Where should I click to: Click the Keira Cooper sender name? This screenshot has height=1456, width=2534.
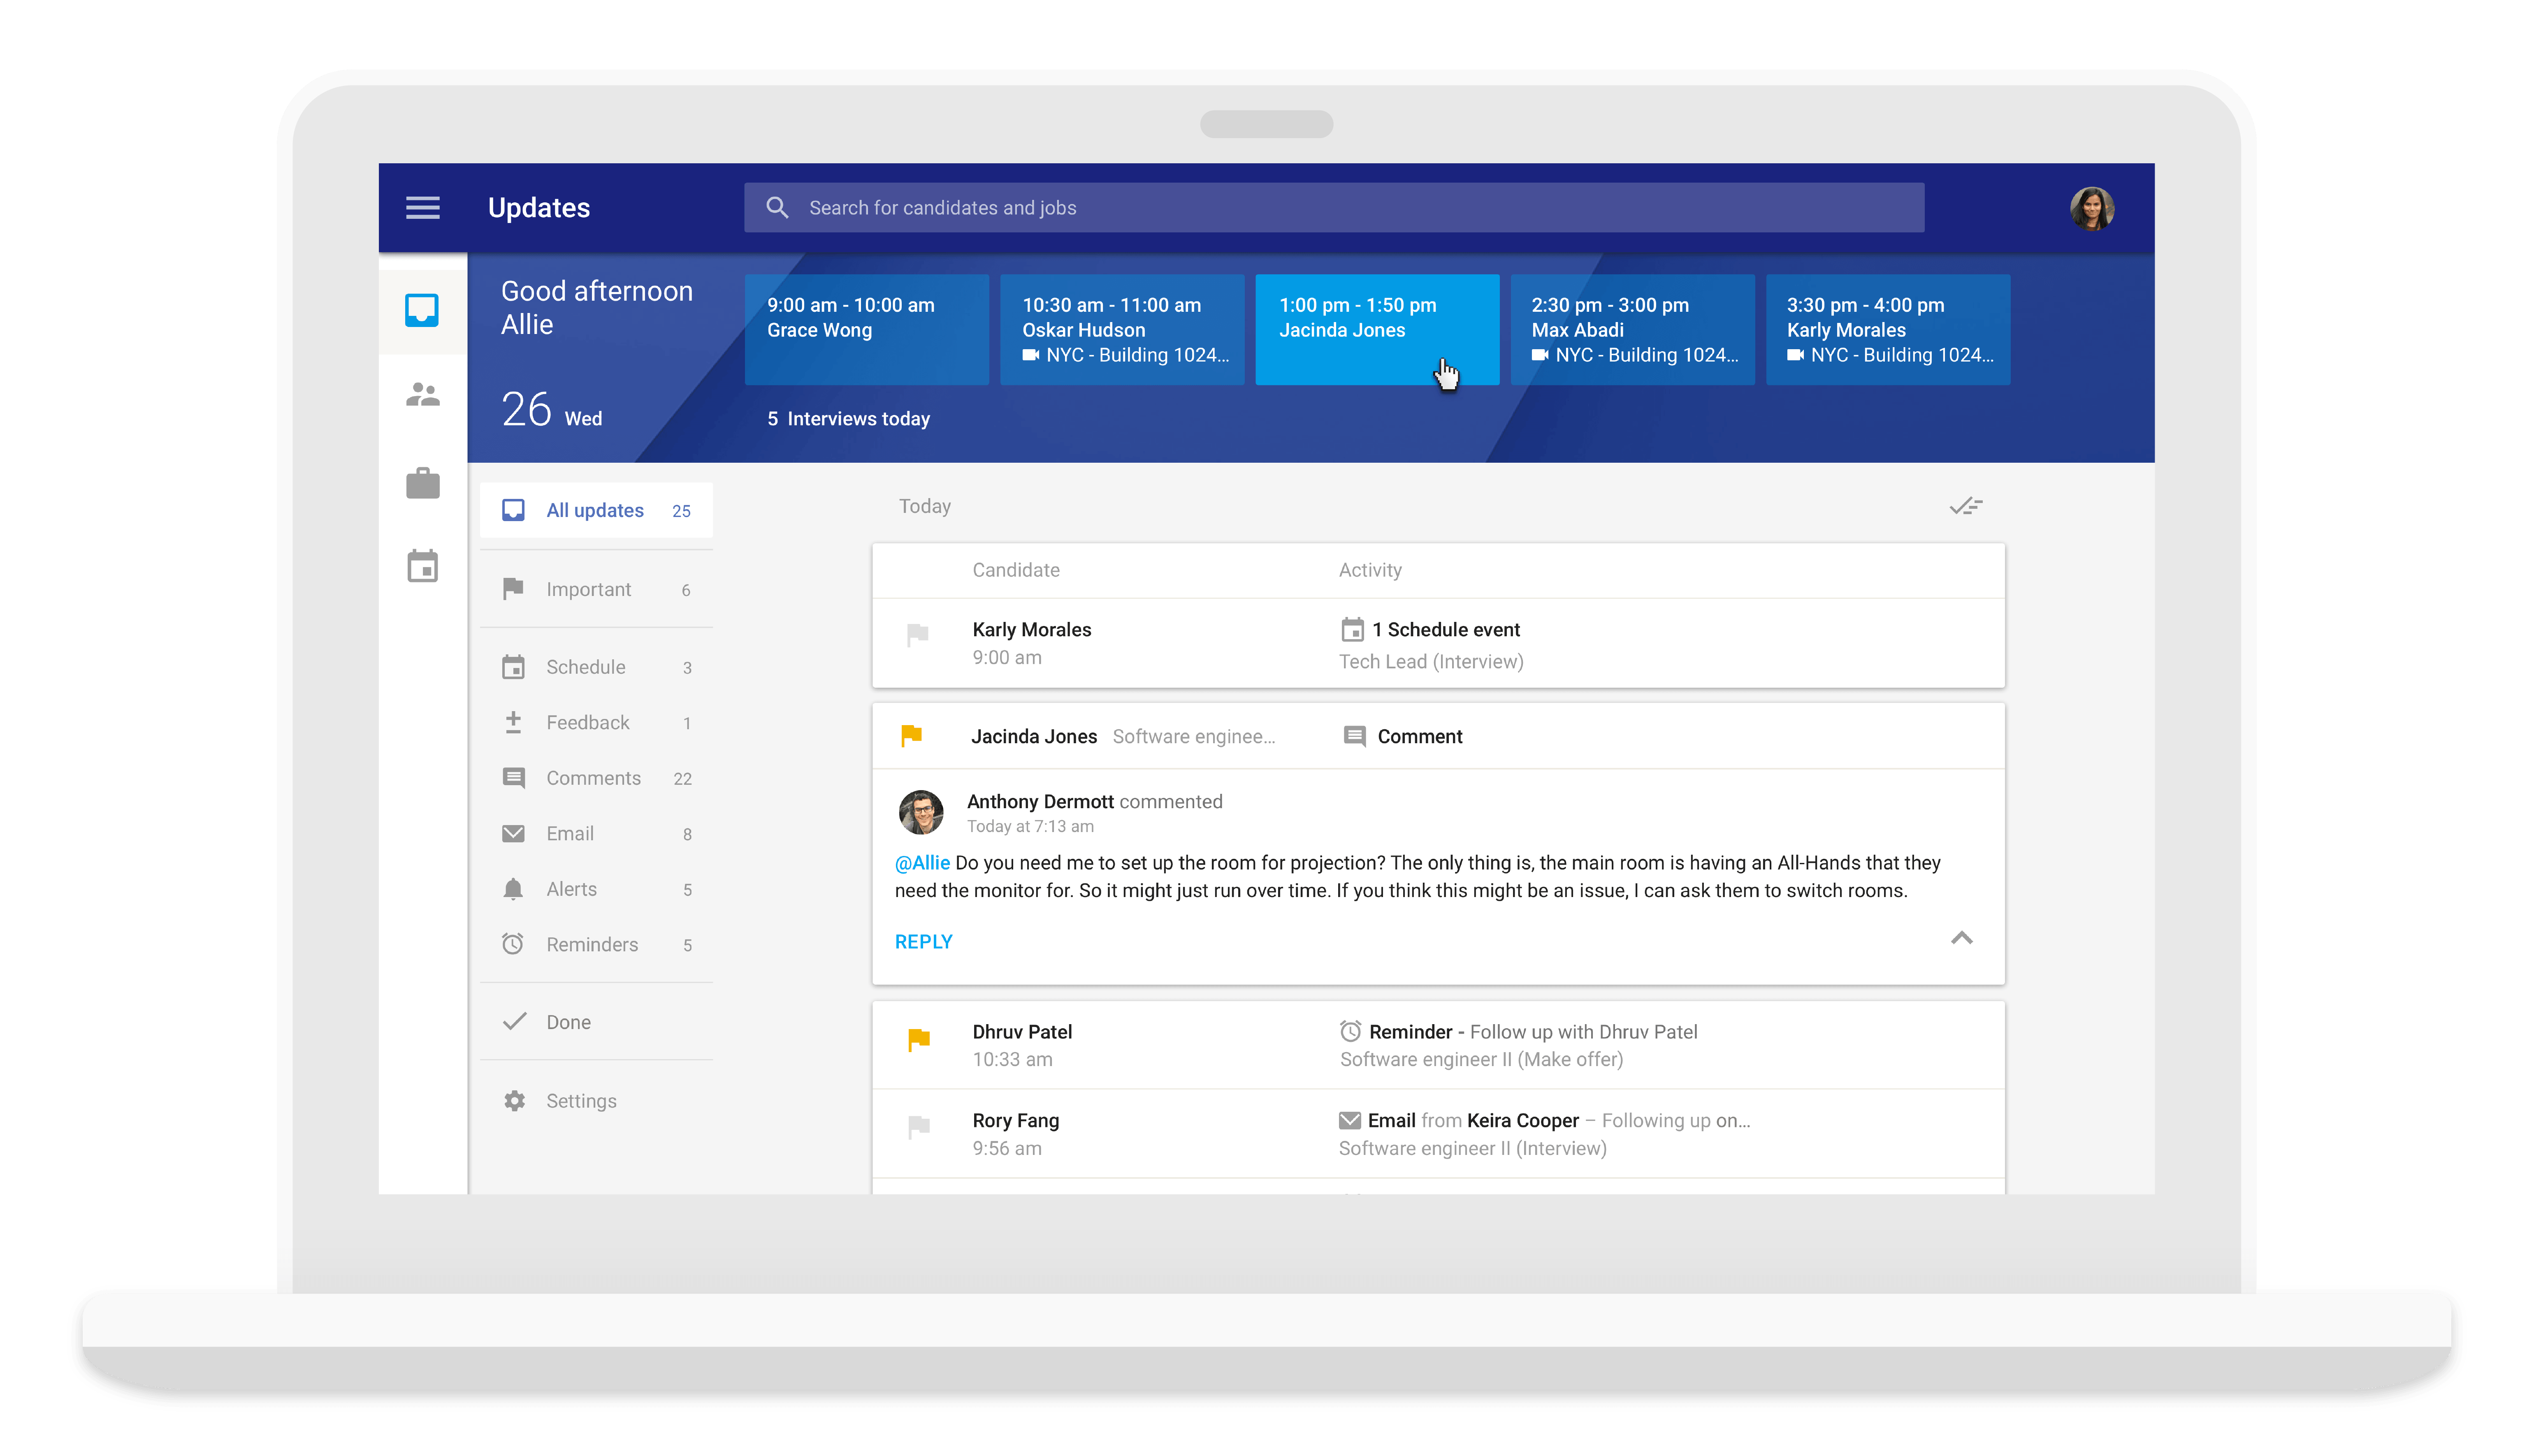[1522, 1121]
